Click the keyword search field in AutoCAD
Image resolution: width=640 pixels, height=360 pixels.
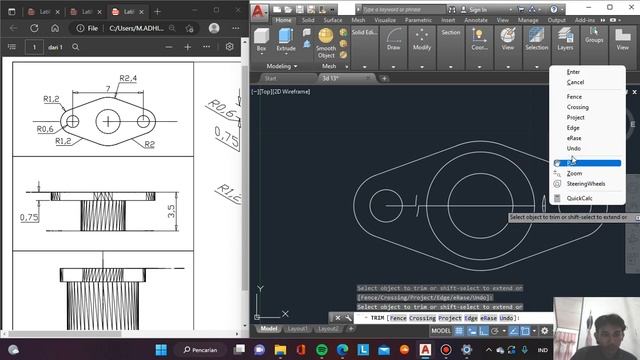click(403, 9)
